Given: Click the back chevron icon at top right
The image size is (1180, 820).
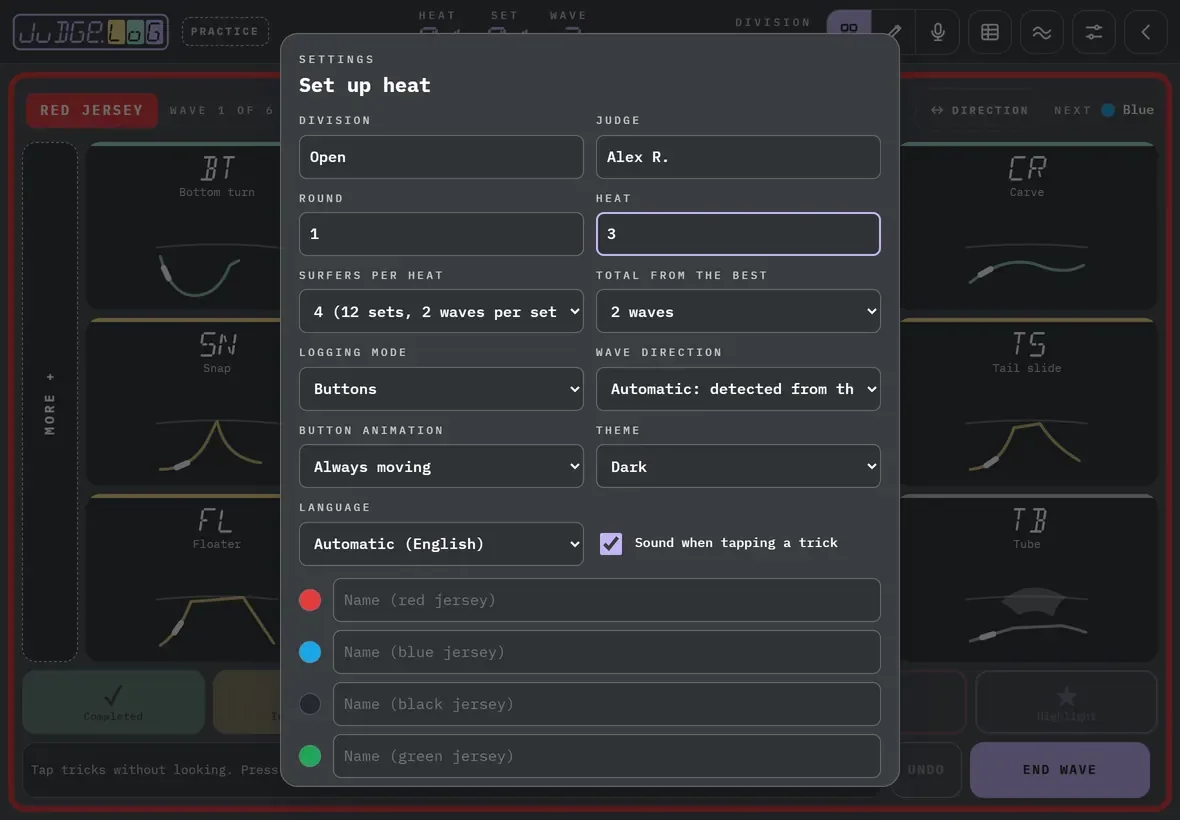Looking at the screenshot, I should point(1145,32).
